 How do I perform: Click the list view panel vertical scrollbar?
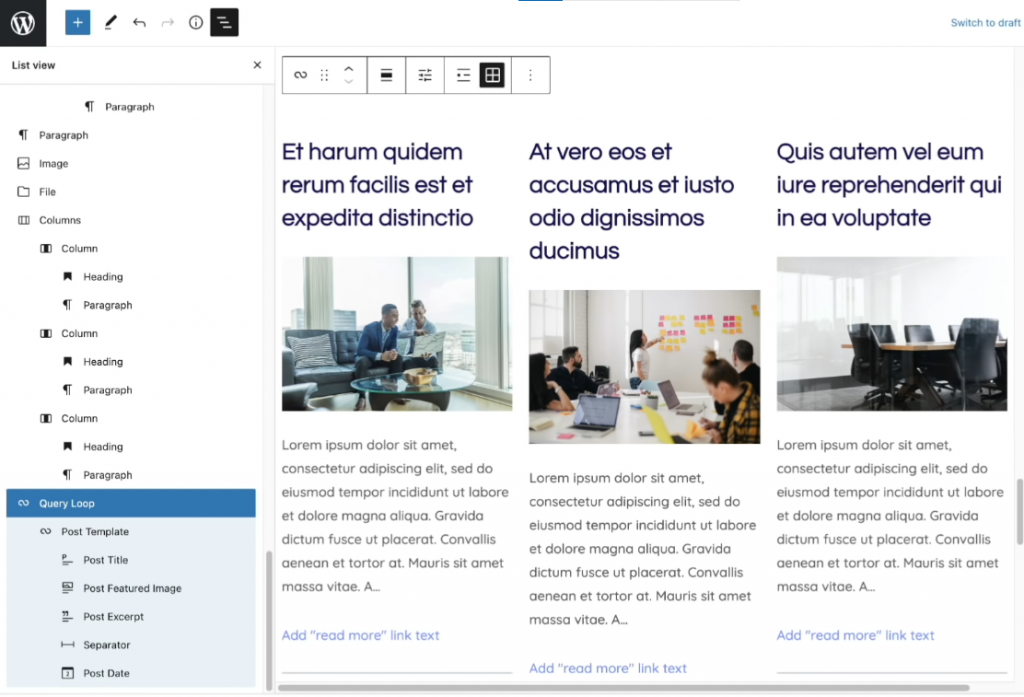pyautogui.click(x=268, y=621)
